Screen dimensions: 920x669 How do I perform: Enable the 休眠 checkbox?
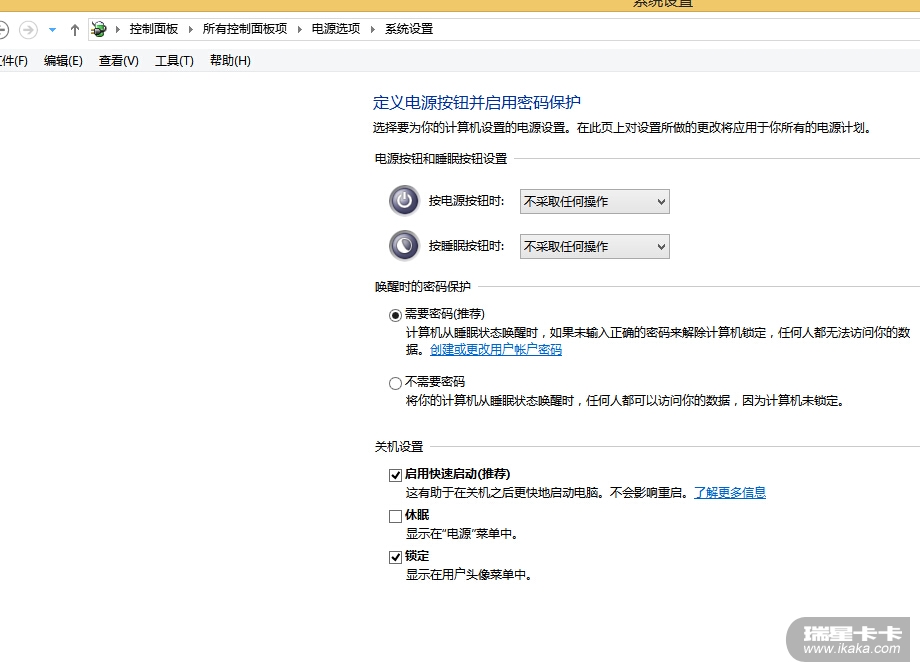point(395,516)
